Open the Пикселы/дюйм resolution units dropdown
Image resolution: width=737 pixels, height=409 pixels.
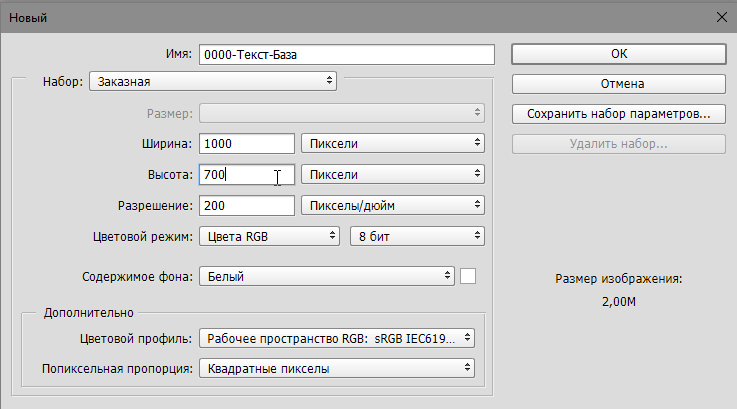(393, 206)
